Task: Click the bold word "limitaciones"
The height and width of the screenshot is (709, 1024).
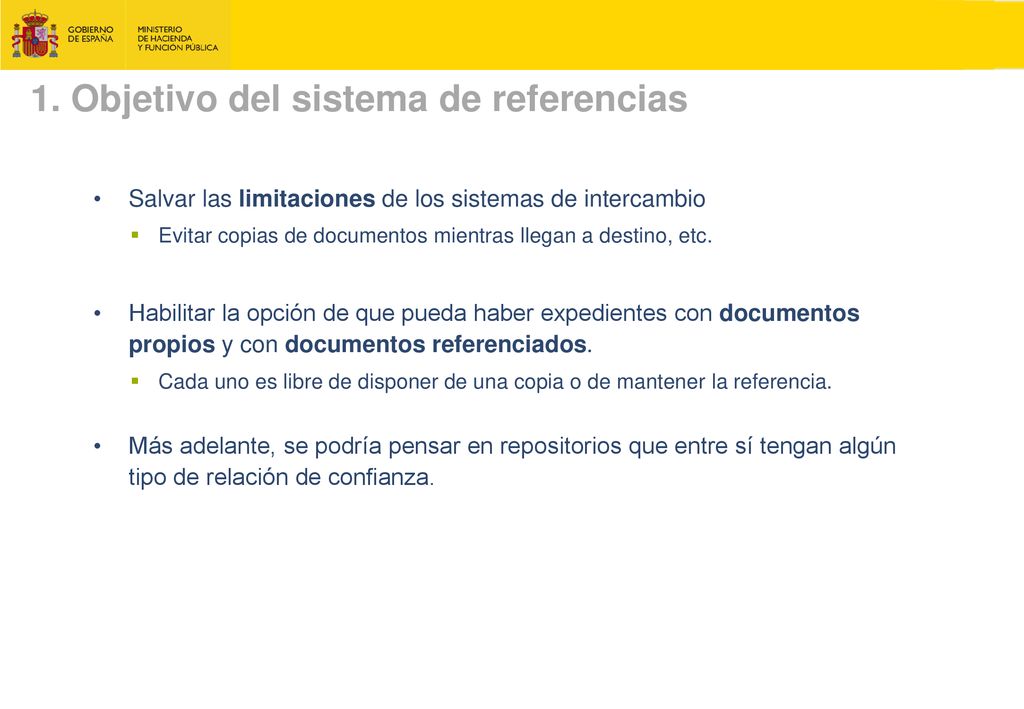Action: click(x=306, y=198)
